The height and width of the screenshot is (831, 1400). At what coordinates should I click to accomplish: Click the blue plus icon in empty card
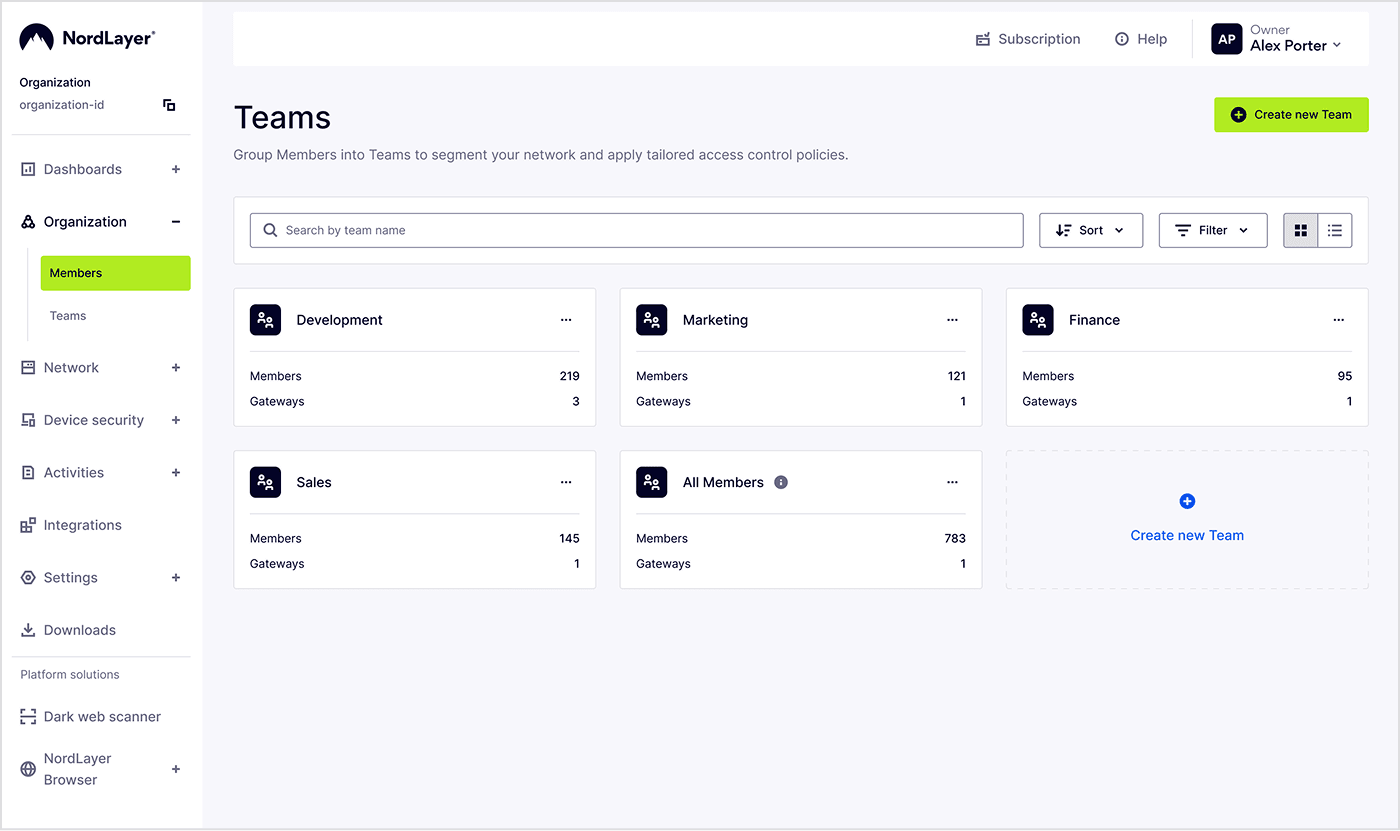(1187, 502)
